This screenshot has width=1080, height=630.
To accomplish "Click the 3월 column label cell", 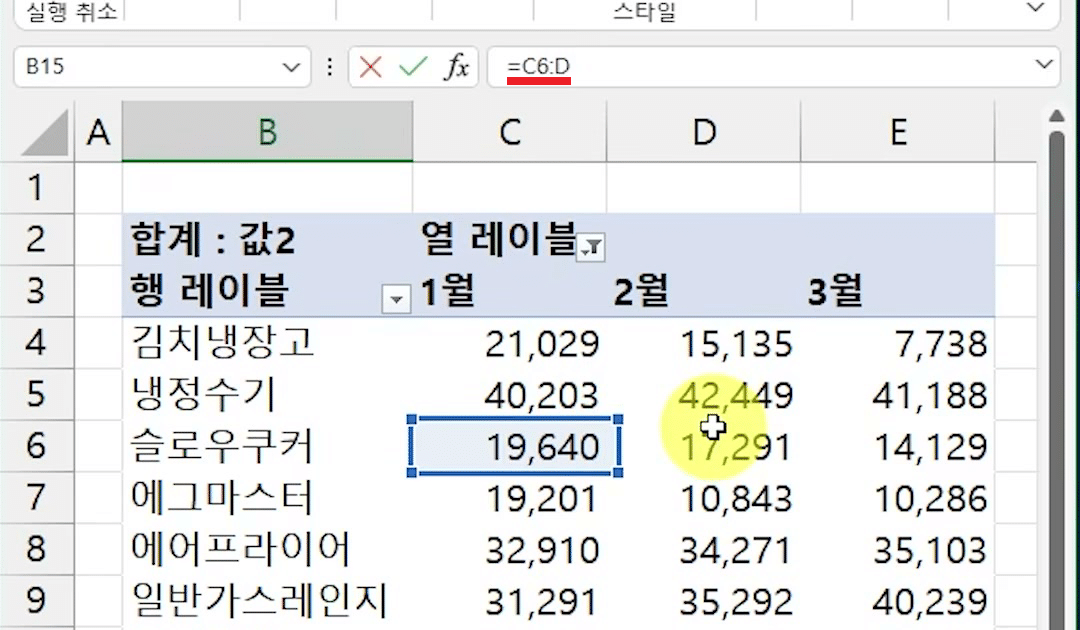I will point(898,291).
